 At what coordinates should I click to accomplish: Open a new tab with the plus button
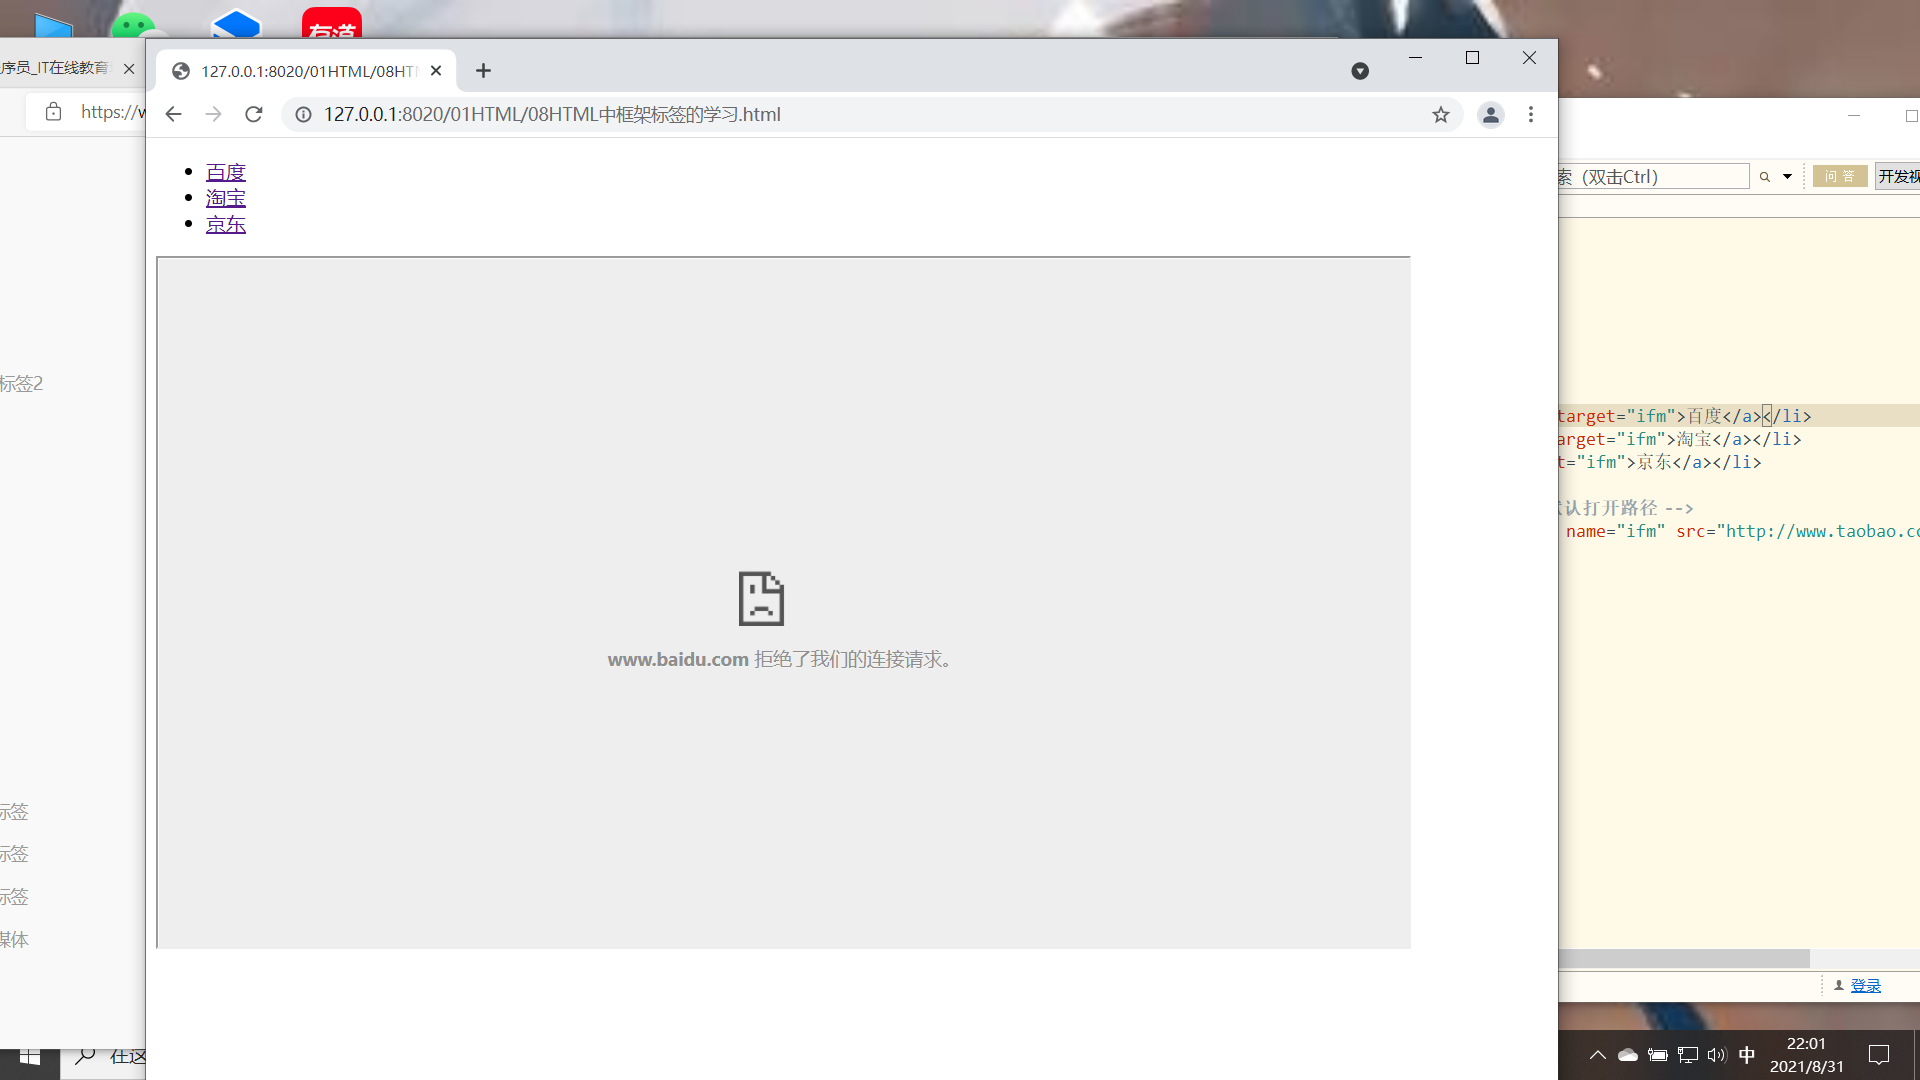coord(483,70)
